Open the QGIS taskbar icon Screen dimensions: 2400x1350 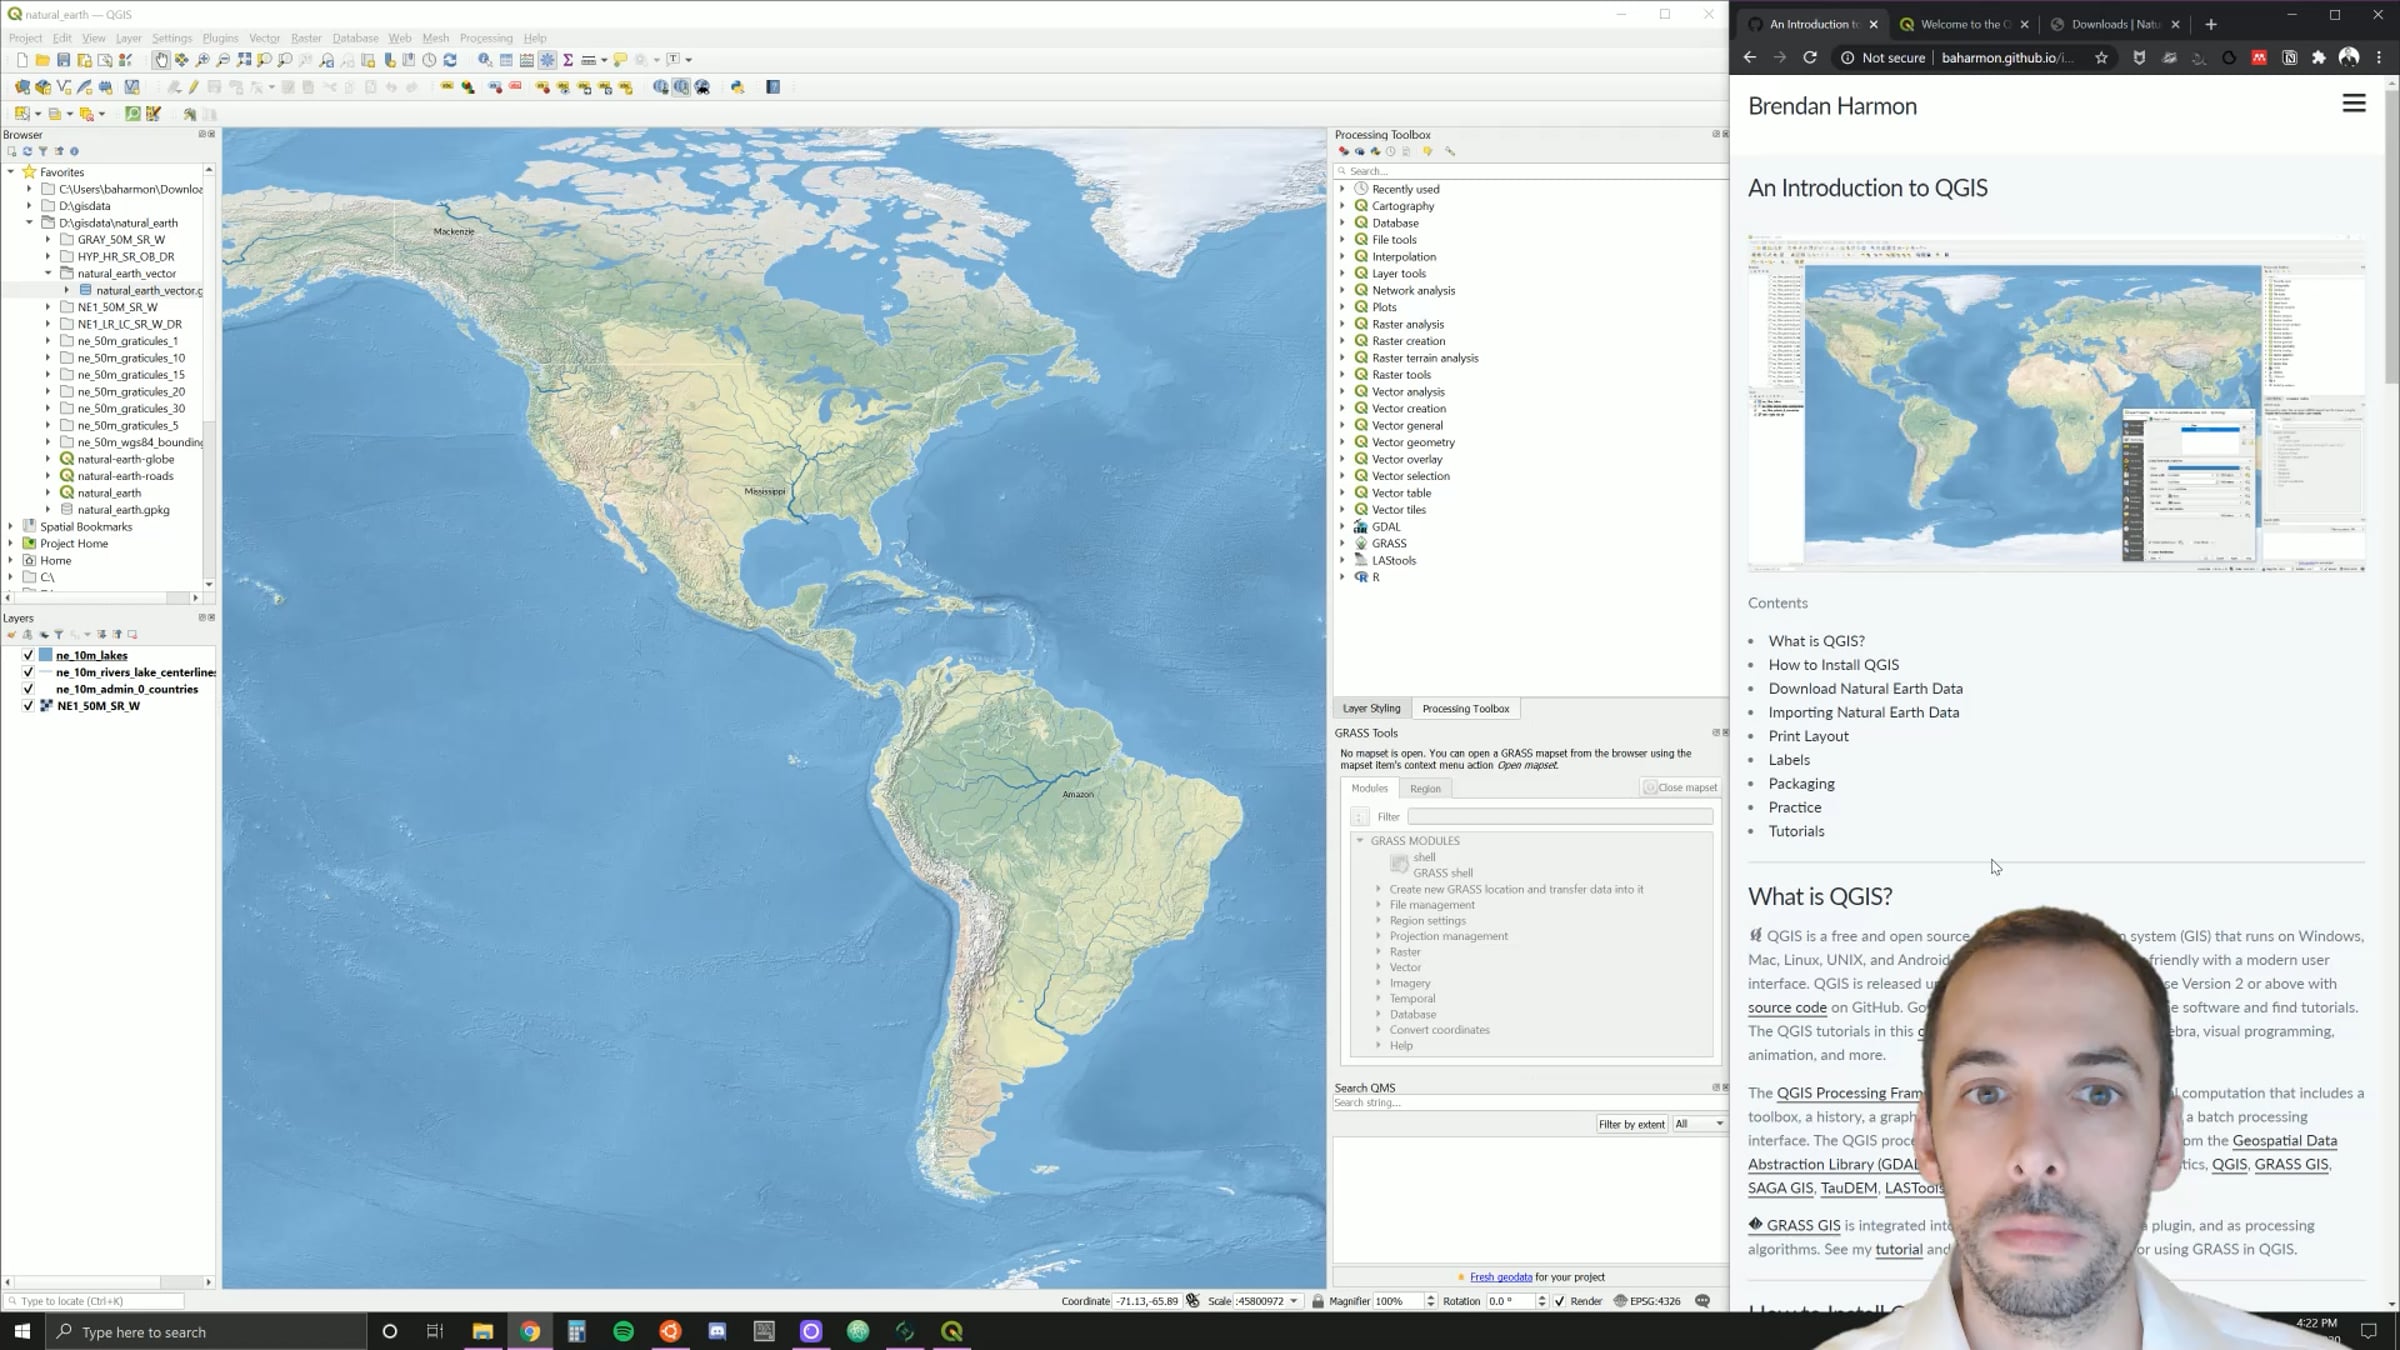[x=952, y=1331]
